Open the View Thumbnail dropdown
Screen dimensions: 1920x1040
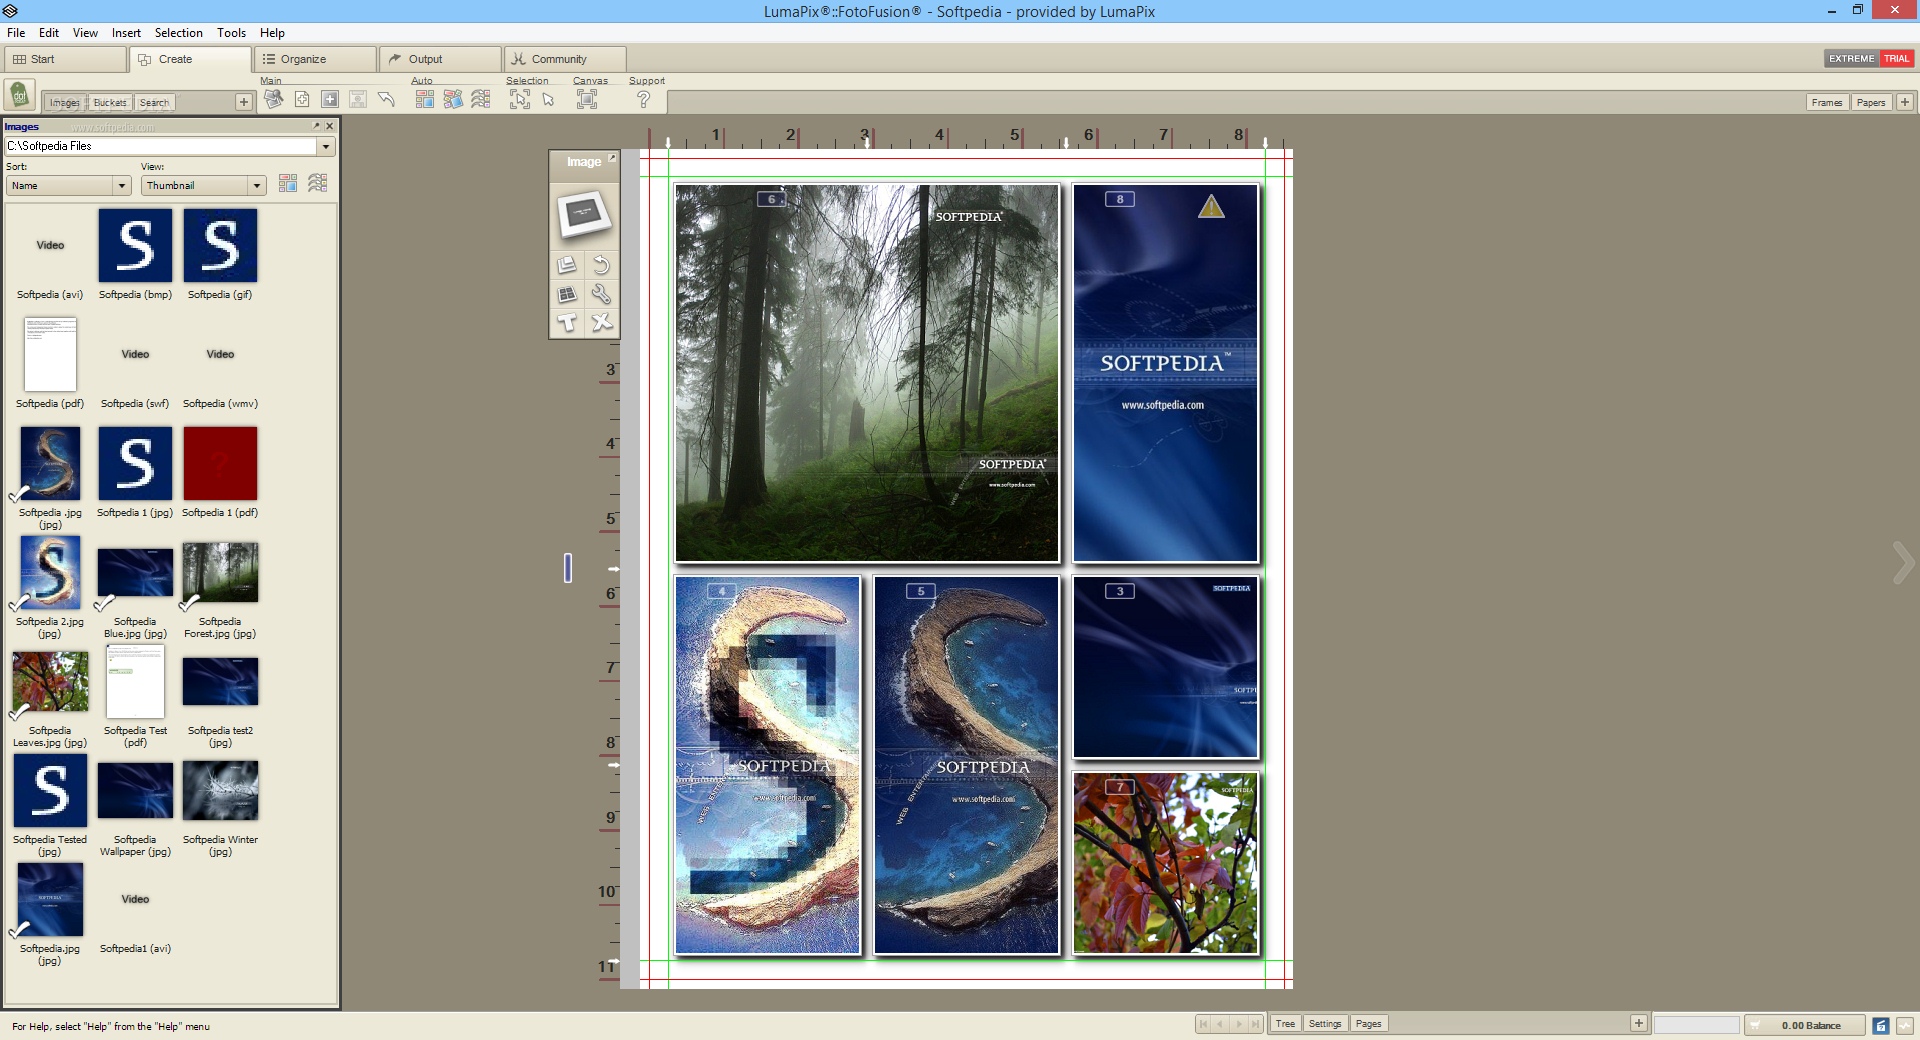coord(257,185)
